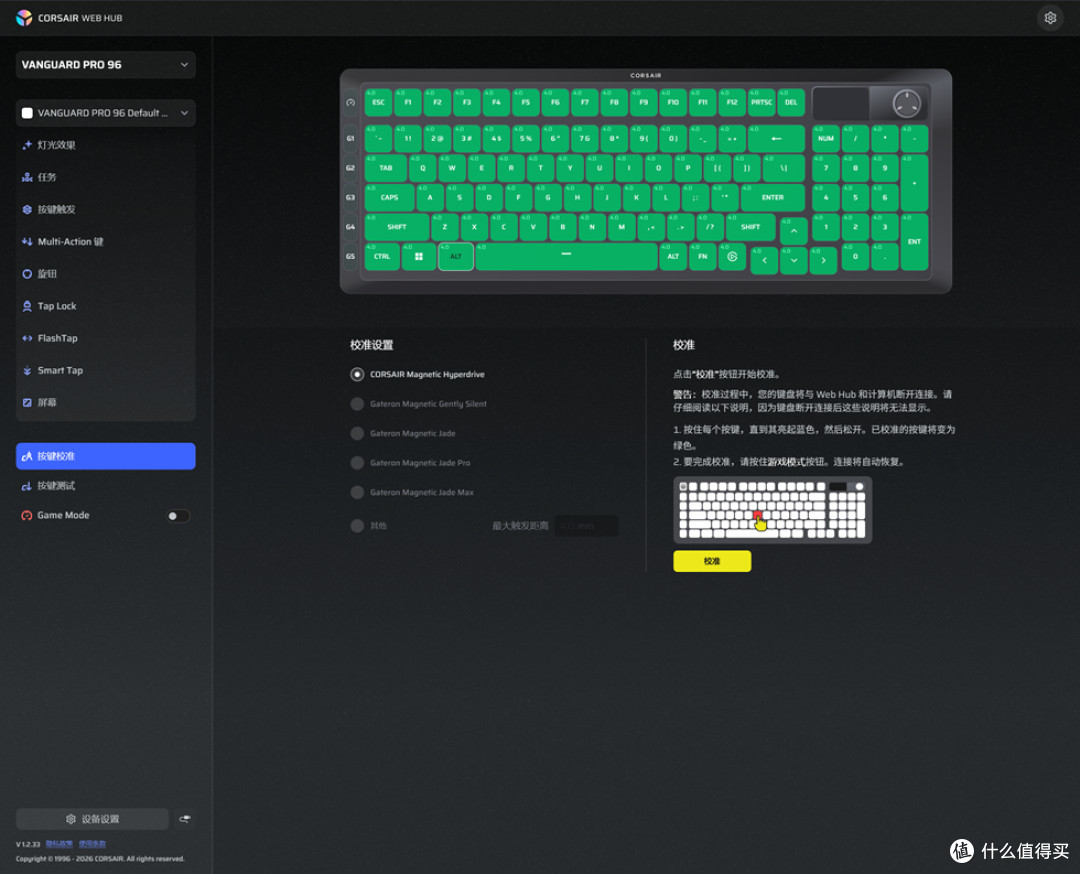Click the right arrow key
This screenshot has width=1080, height=874.
pyautogui.click(x=823, y=261)
